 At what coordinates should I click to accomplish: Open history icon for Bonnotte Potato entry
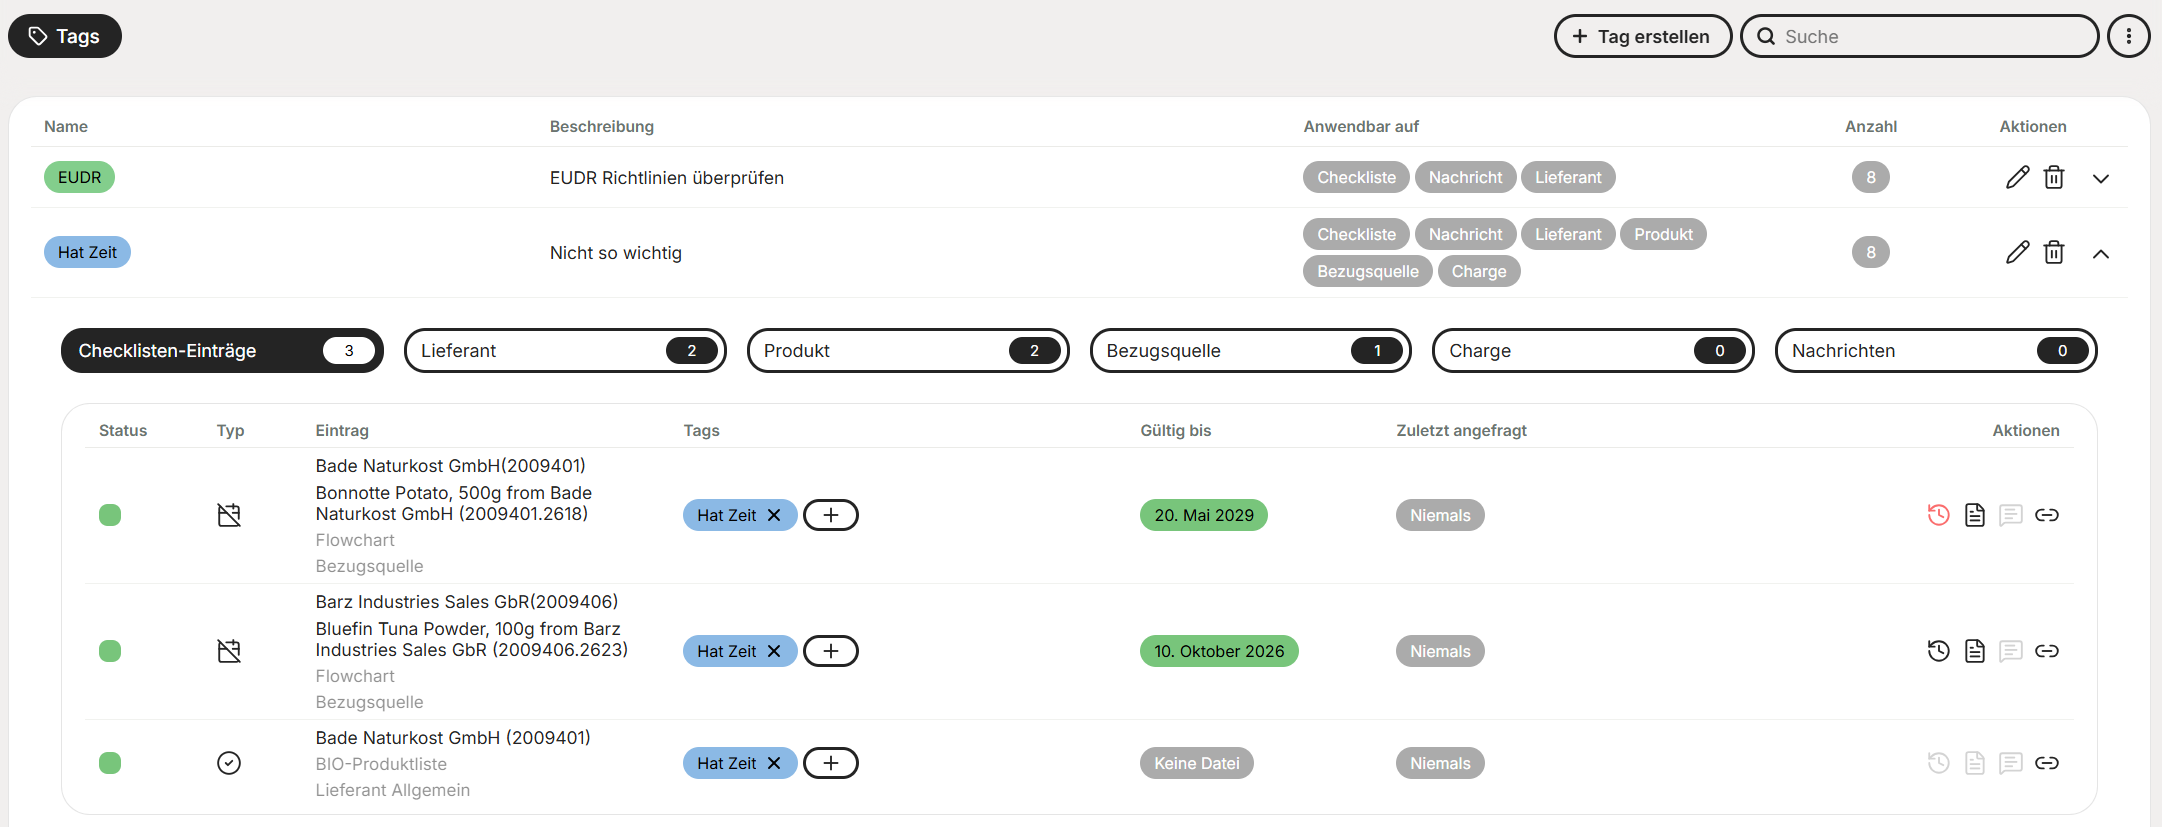point(1938,515)
